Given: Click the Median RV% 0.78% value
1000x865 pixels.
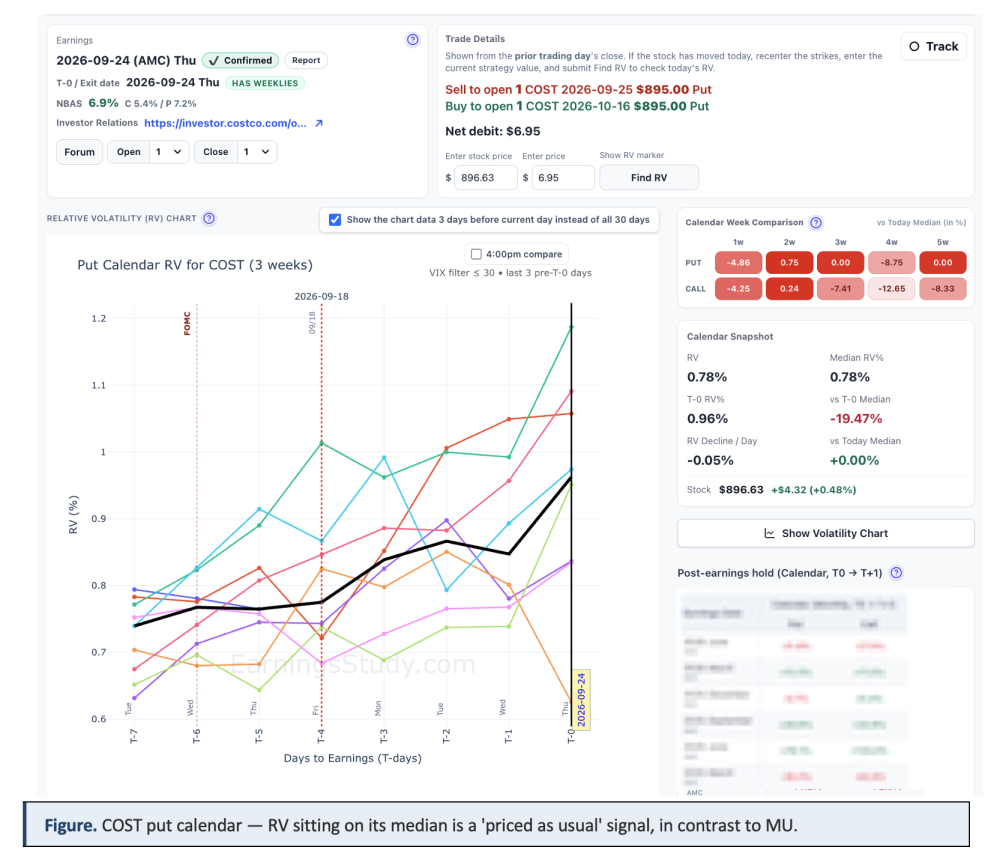Looking at the screenshot, I should (x=849, y=377).
